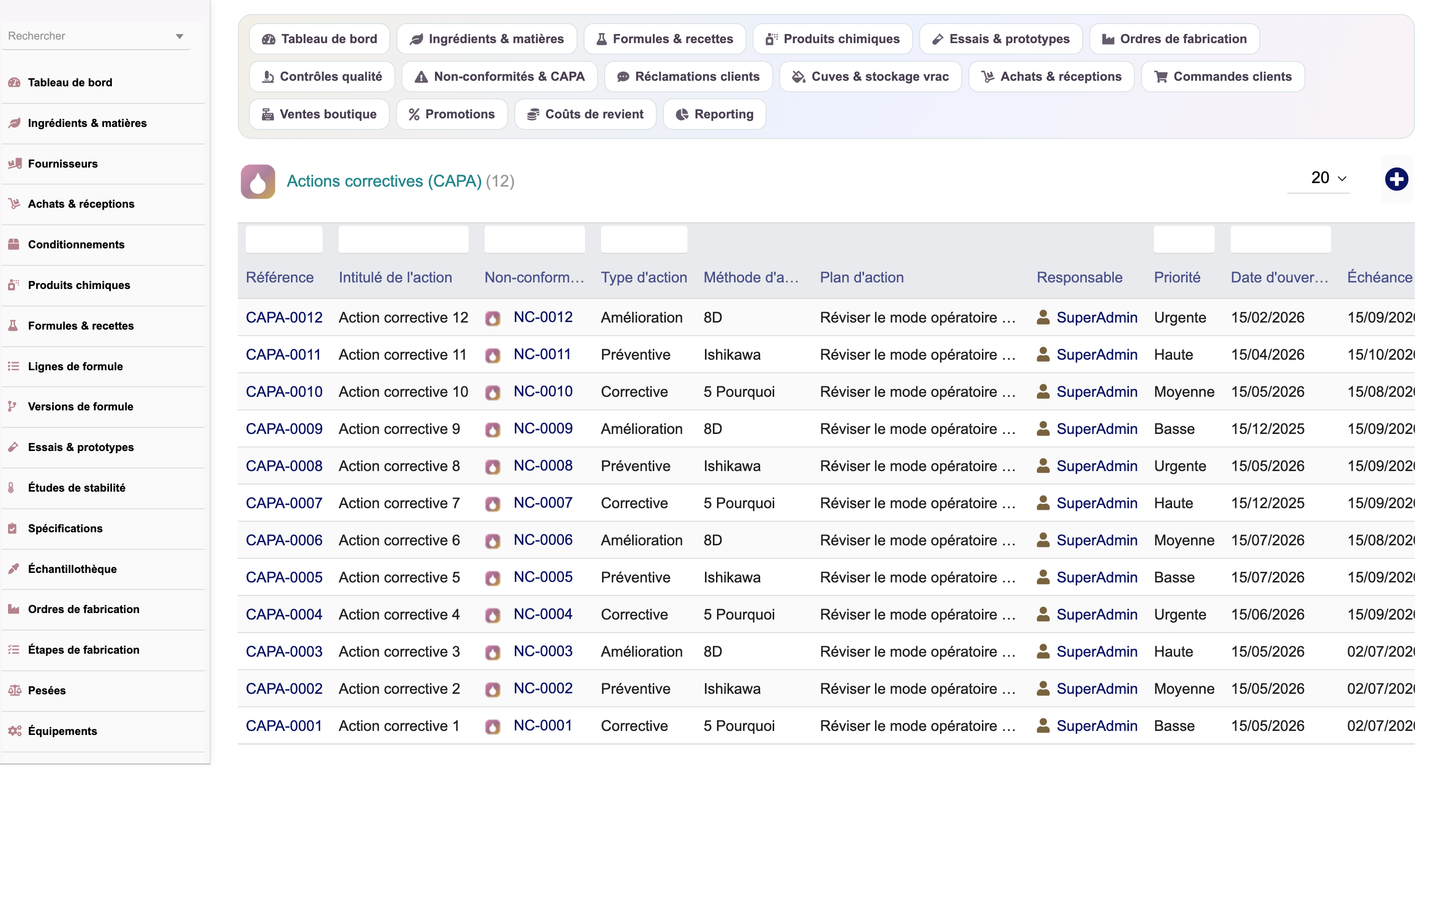Open SuperAdmin link in CAPA-0009 row
1445x903 pixels.
tap(1097, 429)
